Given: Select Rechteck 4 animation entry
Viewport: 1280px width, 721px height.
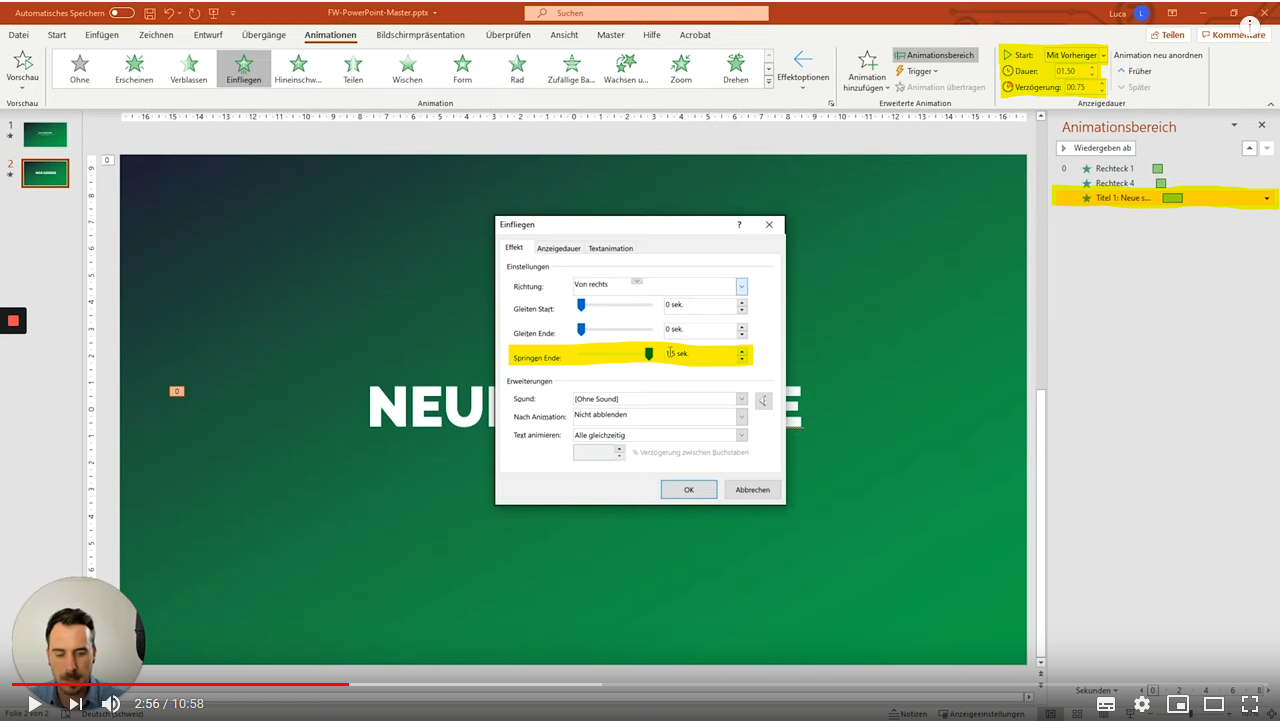Looking at the screenshot, I should 1113,183.
